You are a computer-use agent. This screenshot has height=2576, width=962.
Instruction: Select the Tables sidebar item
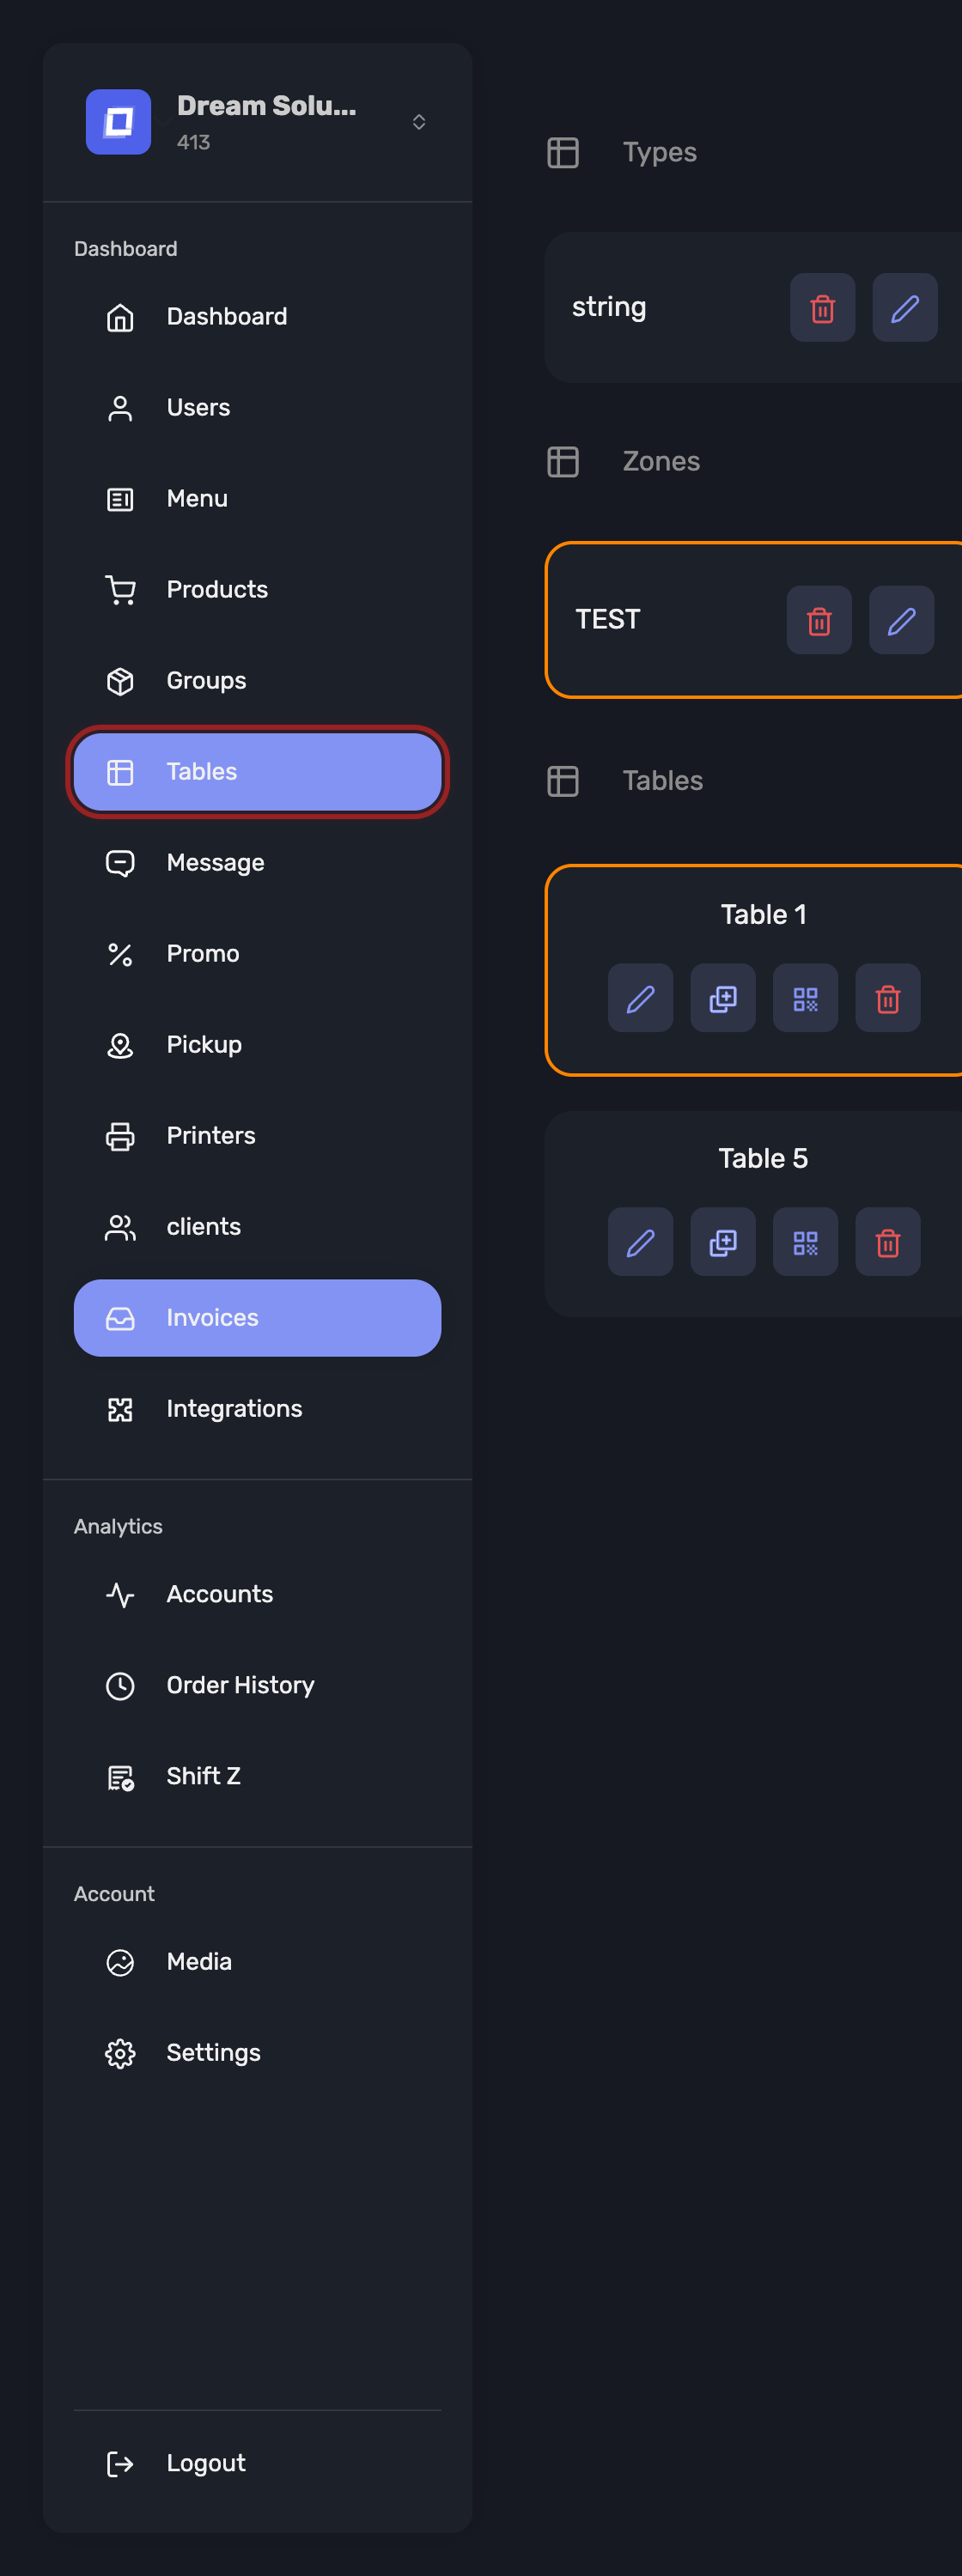click(x=257, y=772)
